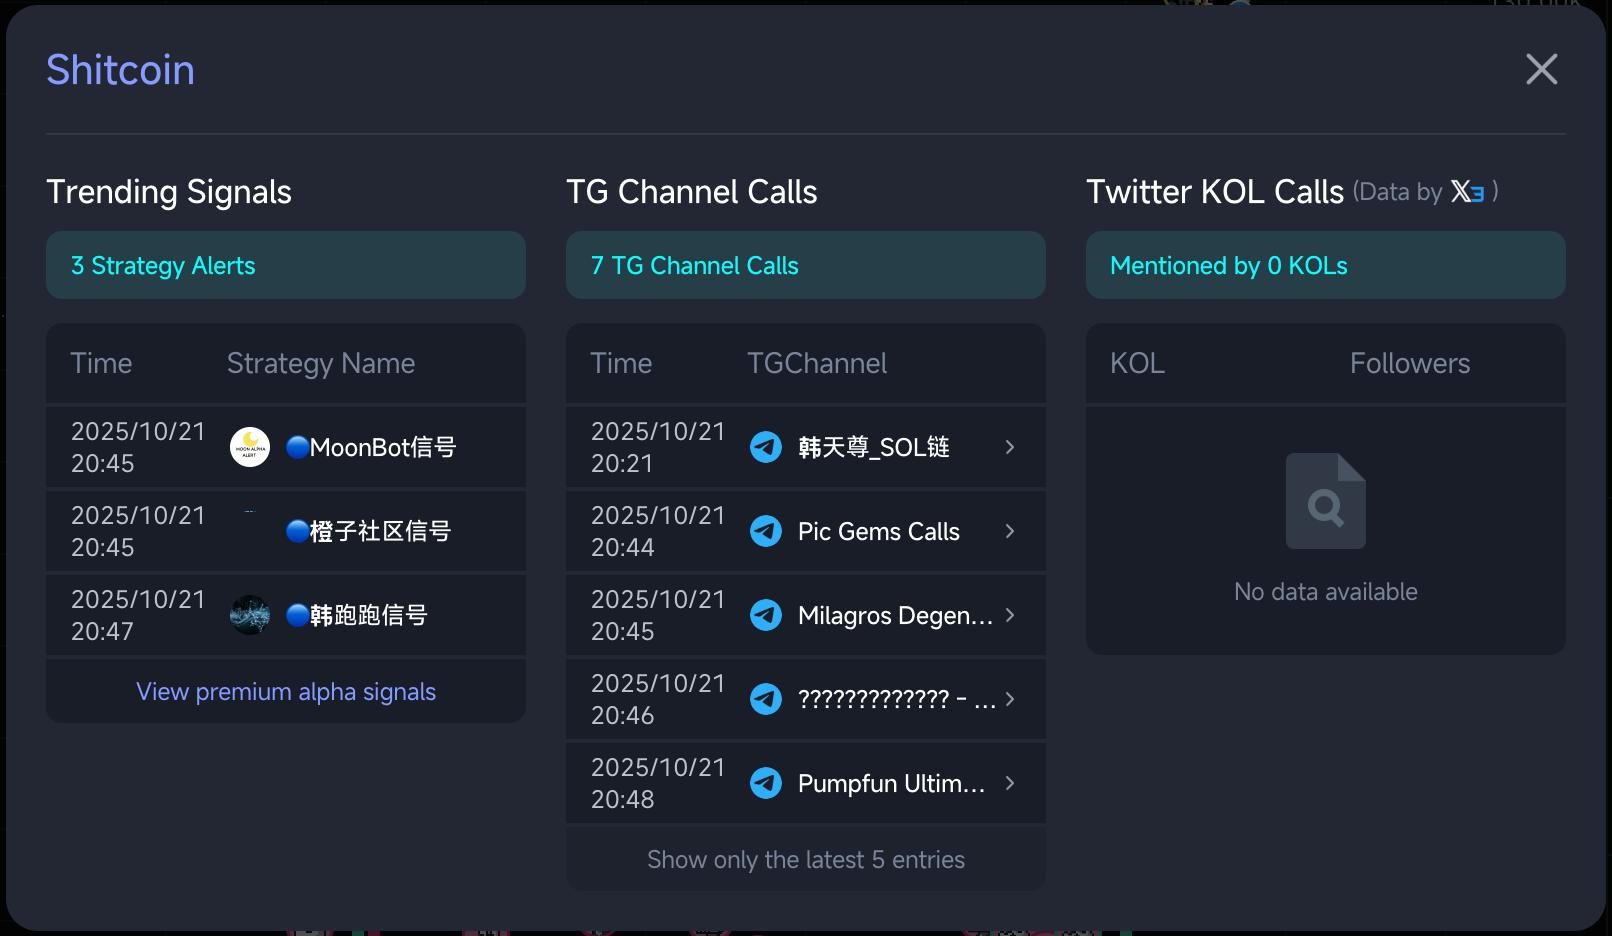Click the X3 data provider logo
Image resolution: width=1612 pixels, height=936 pixels.
pos(1467,191)
